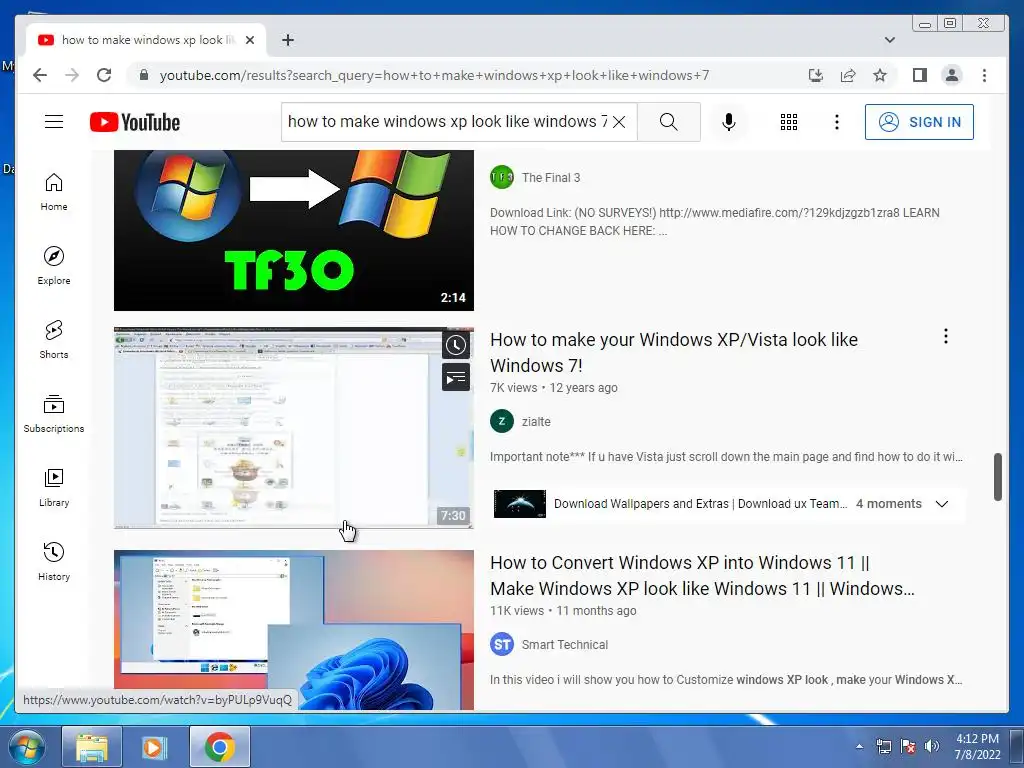Open the volume speaker tray icon
The image size is (1024, 768).
click(x=933, y=746)
